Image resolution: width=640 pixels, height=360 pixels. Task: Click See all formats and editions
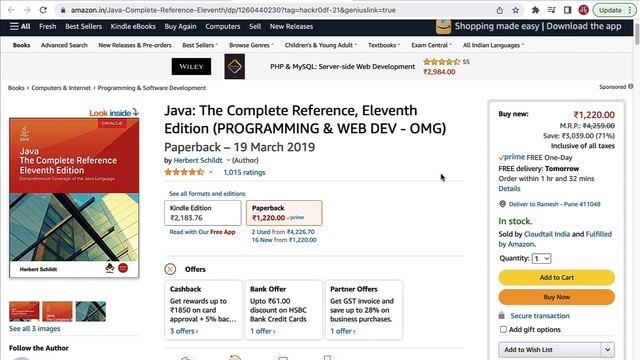(x=207, y=193)
